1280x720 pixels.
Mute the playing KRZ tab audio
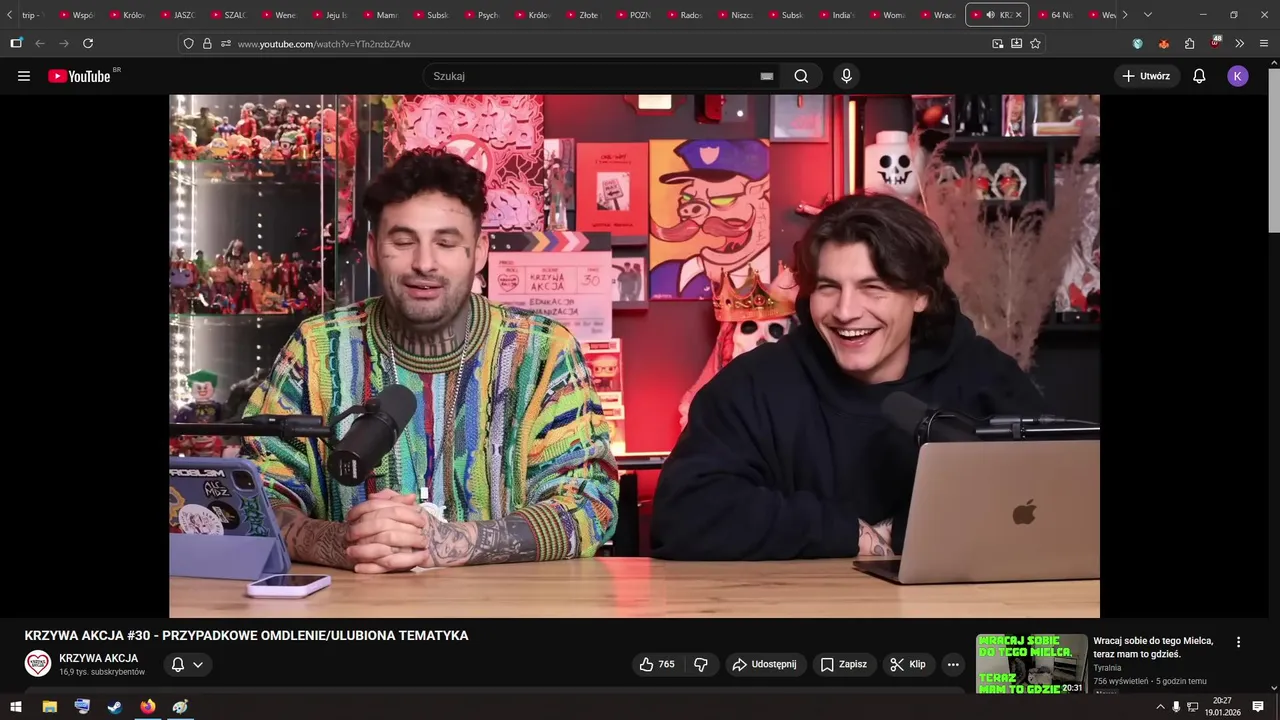(x=989, y=15)
